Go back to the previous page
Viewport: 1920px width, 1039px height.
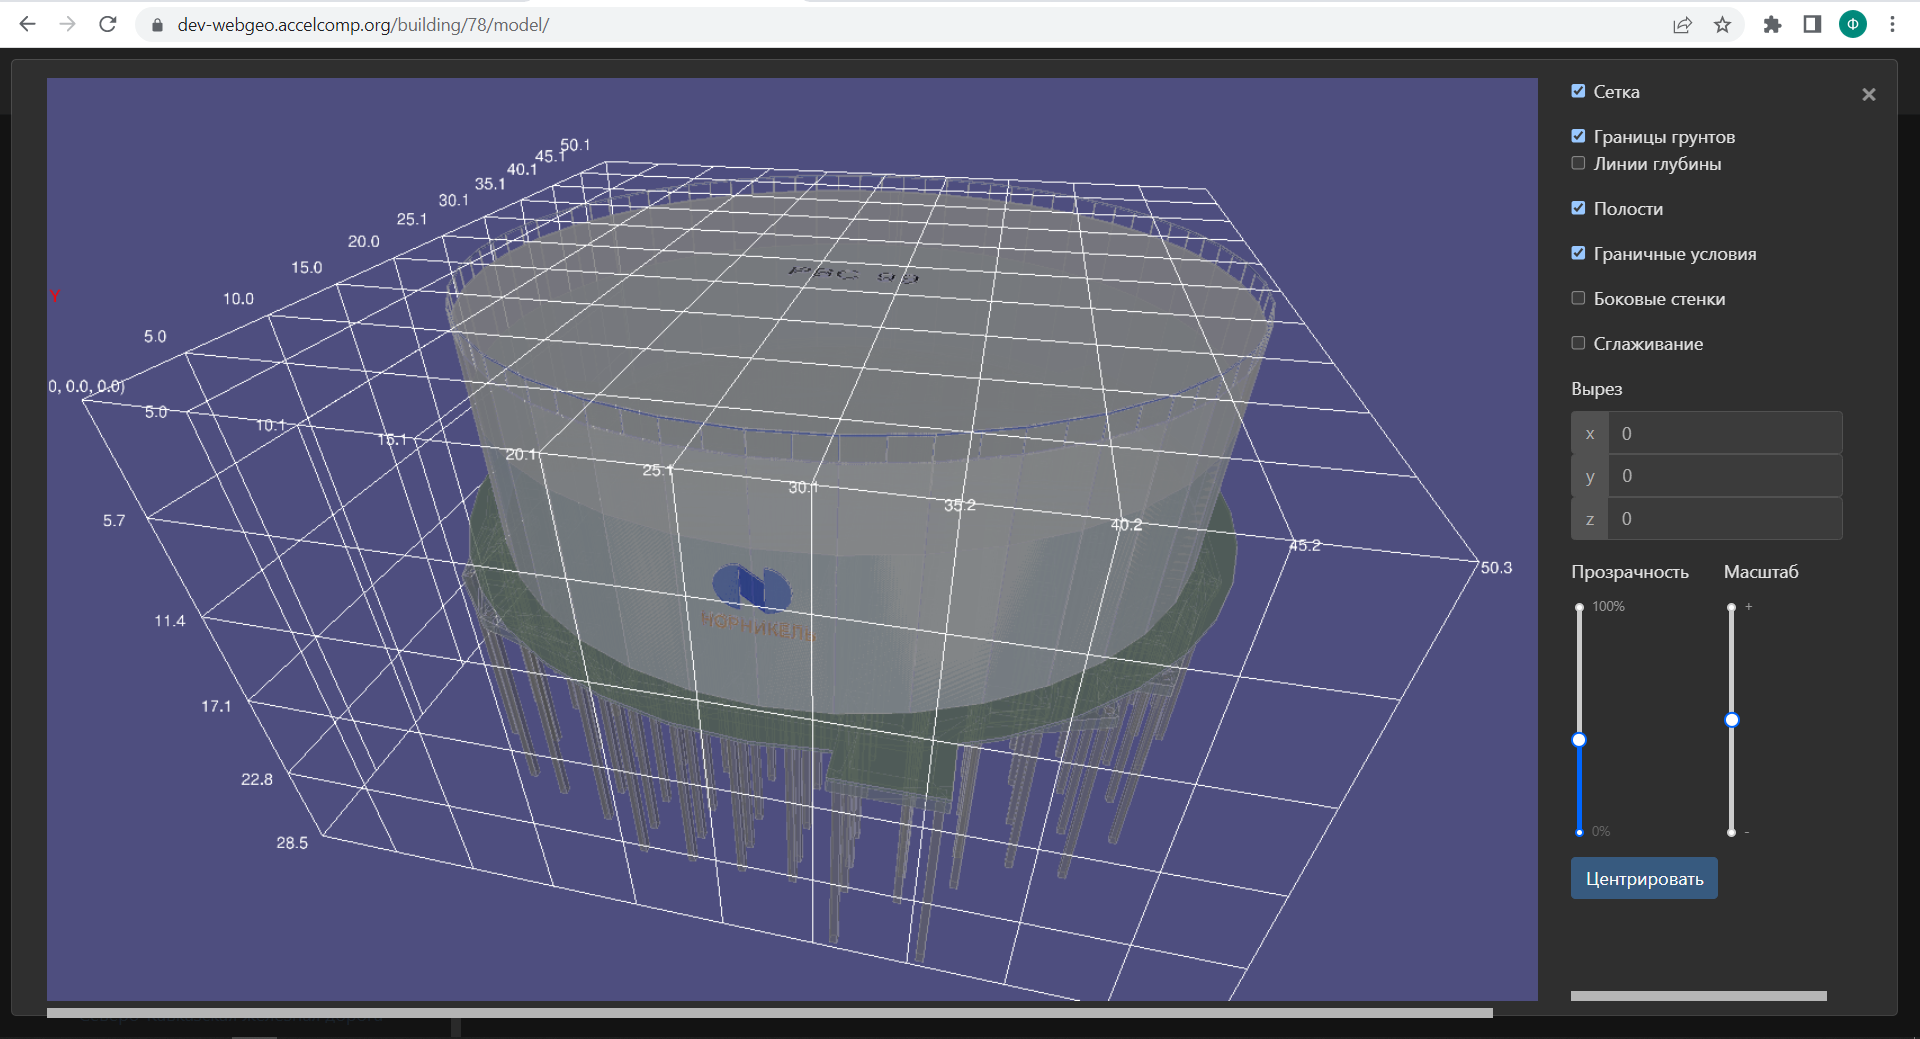[27, 24]
